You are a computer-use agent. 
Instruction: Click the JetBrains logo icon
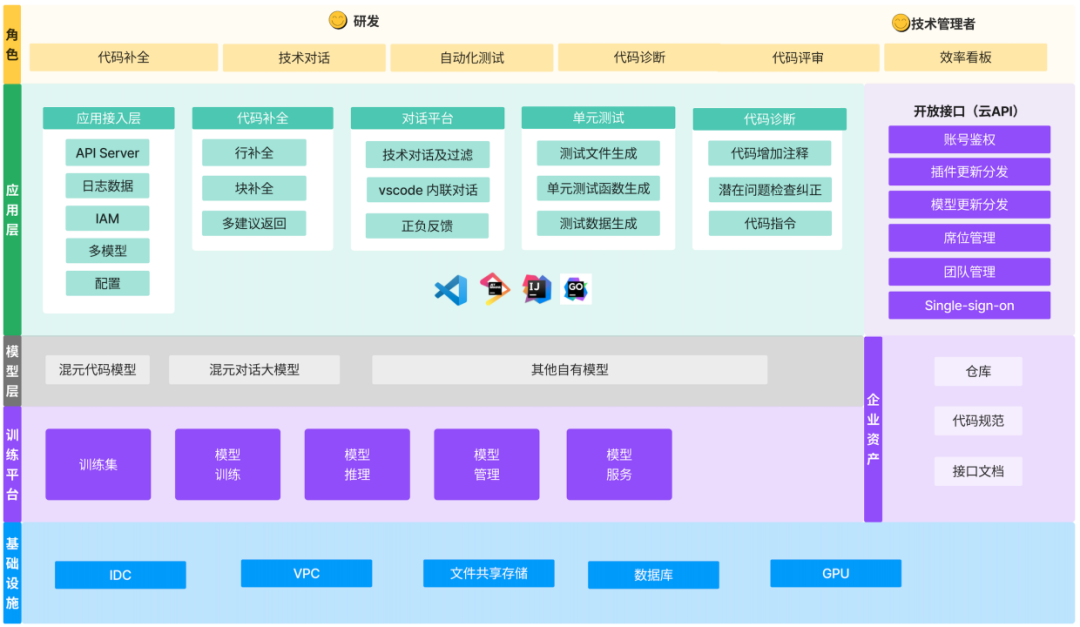click(493, 289)
